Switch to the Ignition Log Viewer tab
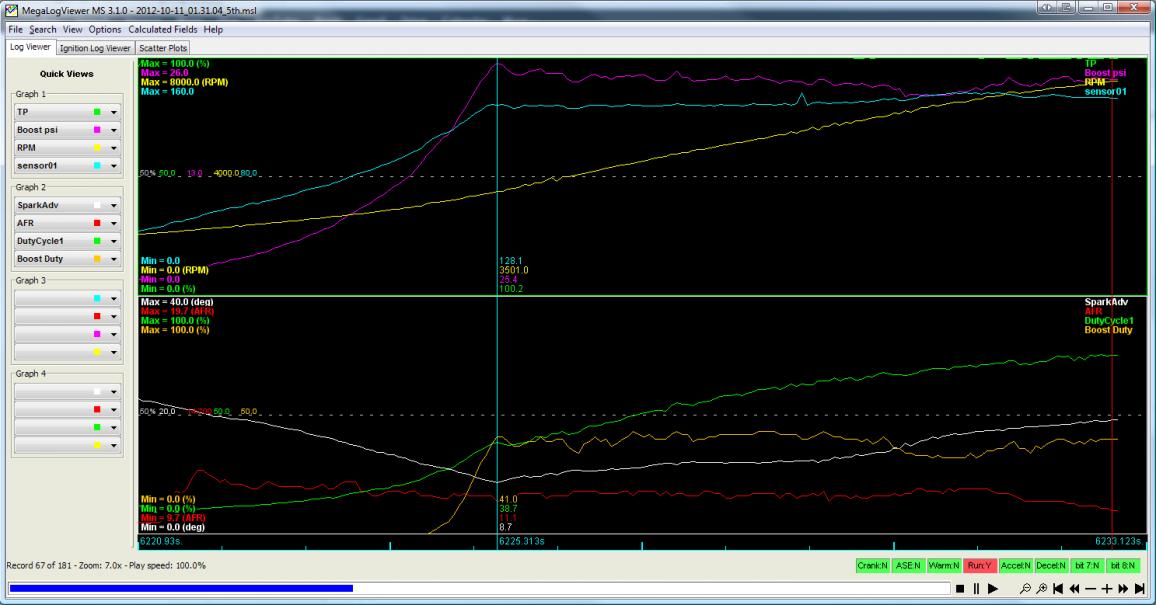Image resolution: width=1156 pixels, height=605 pixels. pos(97,47)
